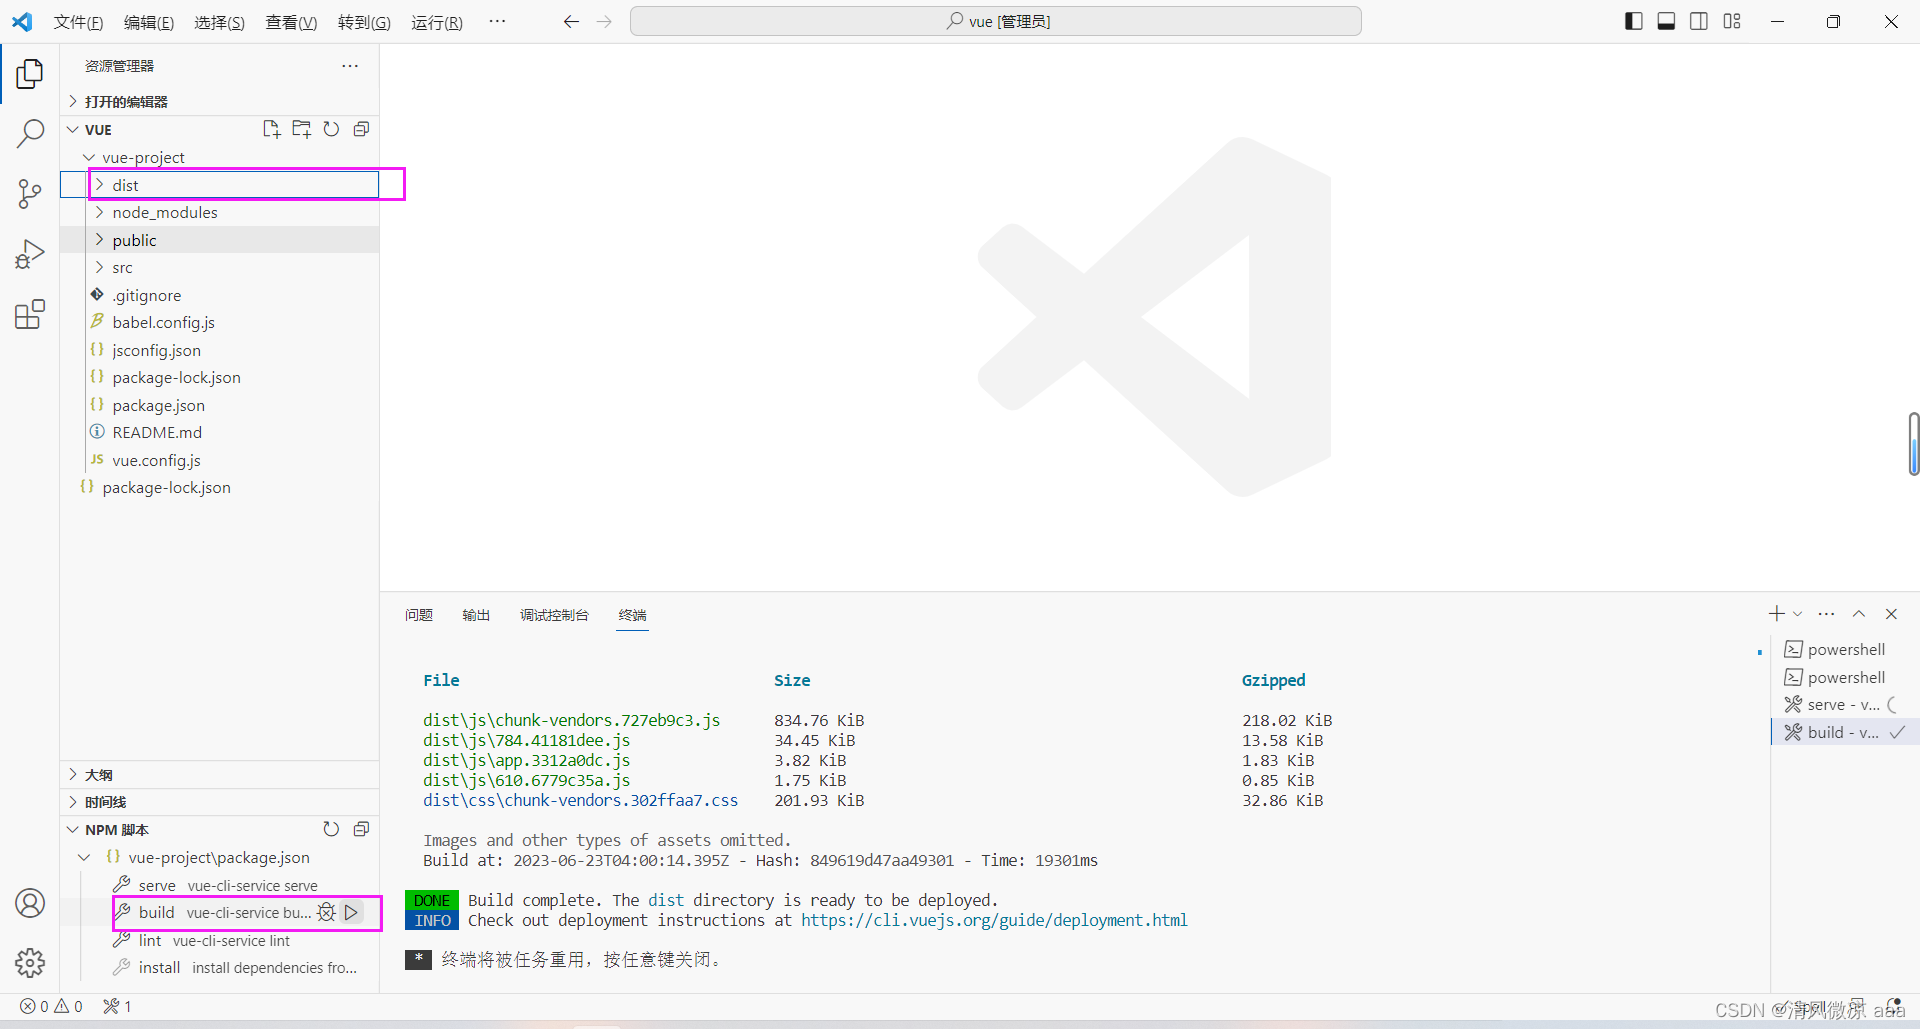Toggle primary side bar visibility
This screenshot has height=1029, width=1920.
click(1634, 21)
